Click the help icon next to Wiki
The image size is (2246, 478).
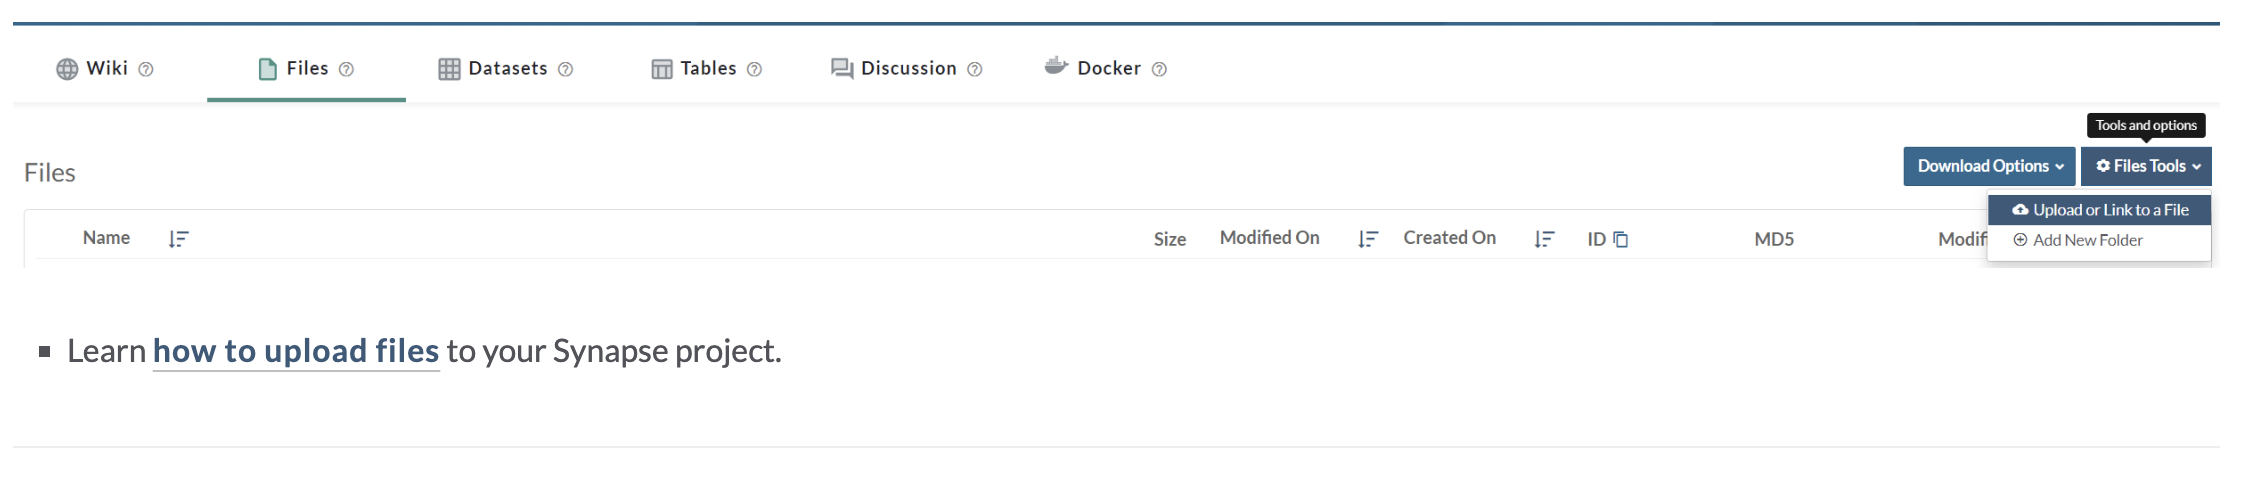click(x=146, y=69)
